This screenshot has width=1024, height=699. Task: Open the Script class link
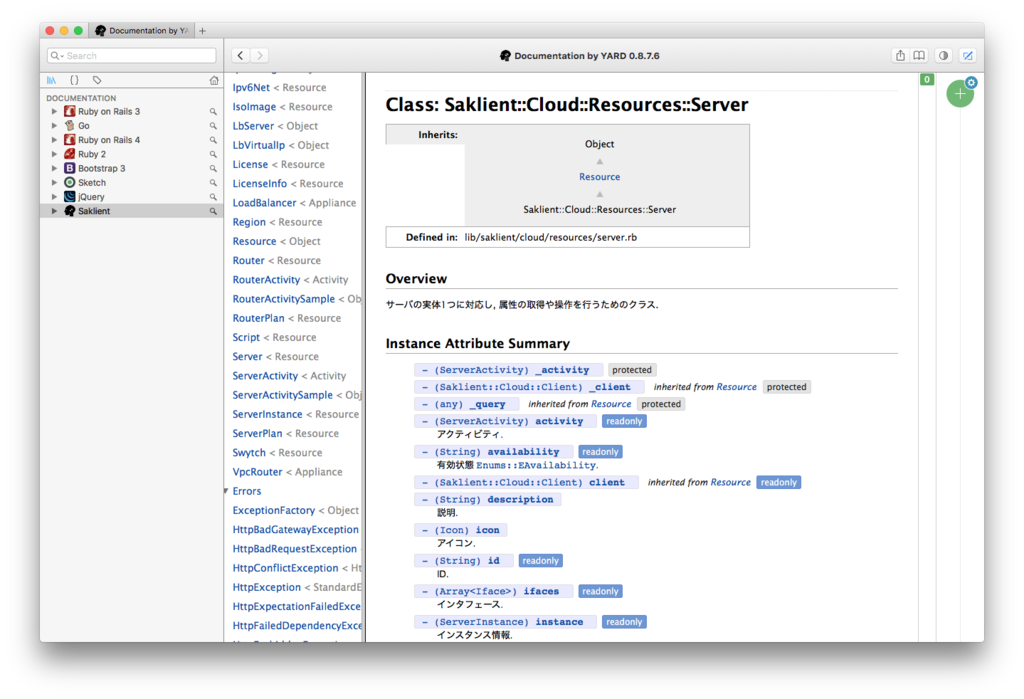[246, 338]
